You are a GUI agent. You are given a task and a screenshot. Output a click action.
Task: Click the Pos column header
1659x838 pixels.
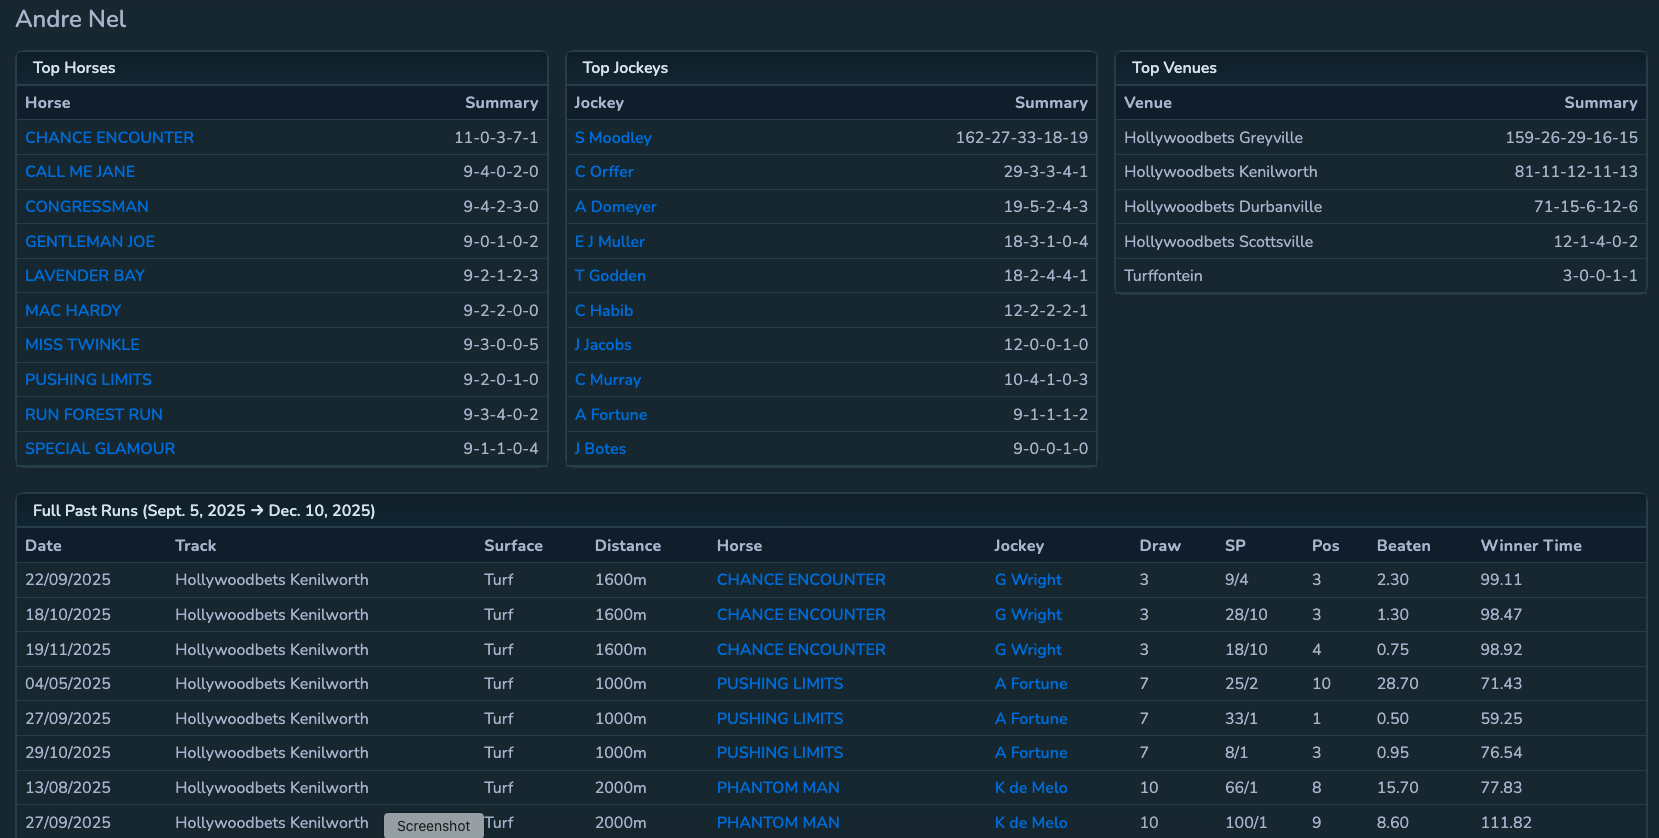[1325, 545]
